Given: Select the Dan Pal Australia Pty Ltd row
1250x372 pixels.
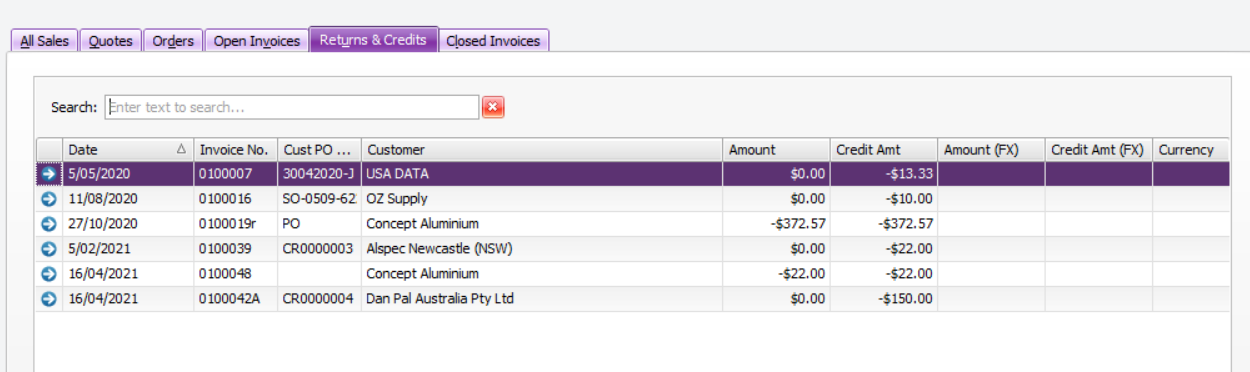Looking at the screenshot, I should tap(633, 299).
